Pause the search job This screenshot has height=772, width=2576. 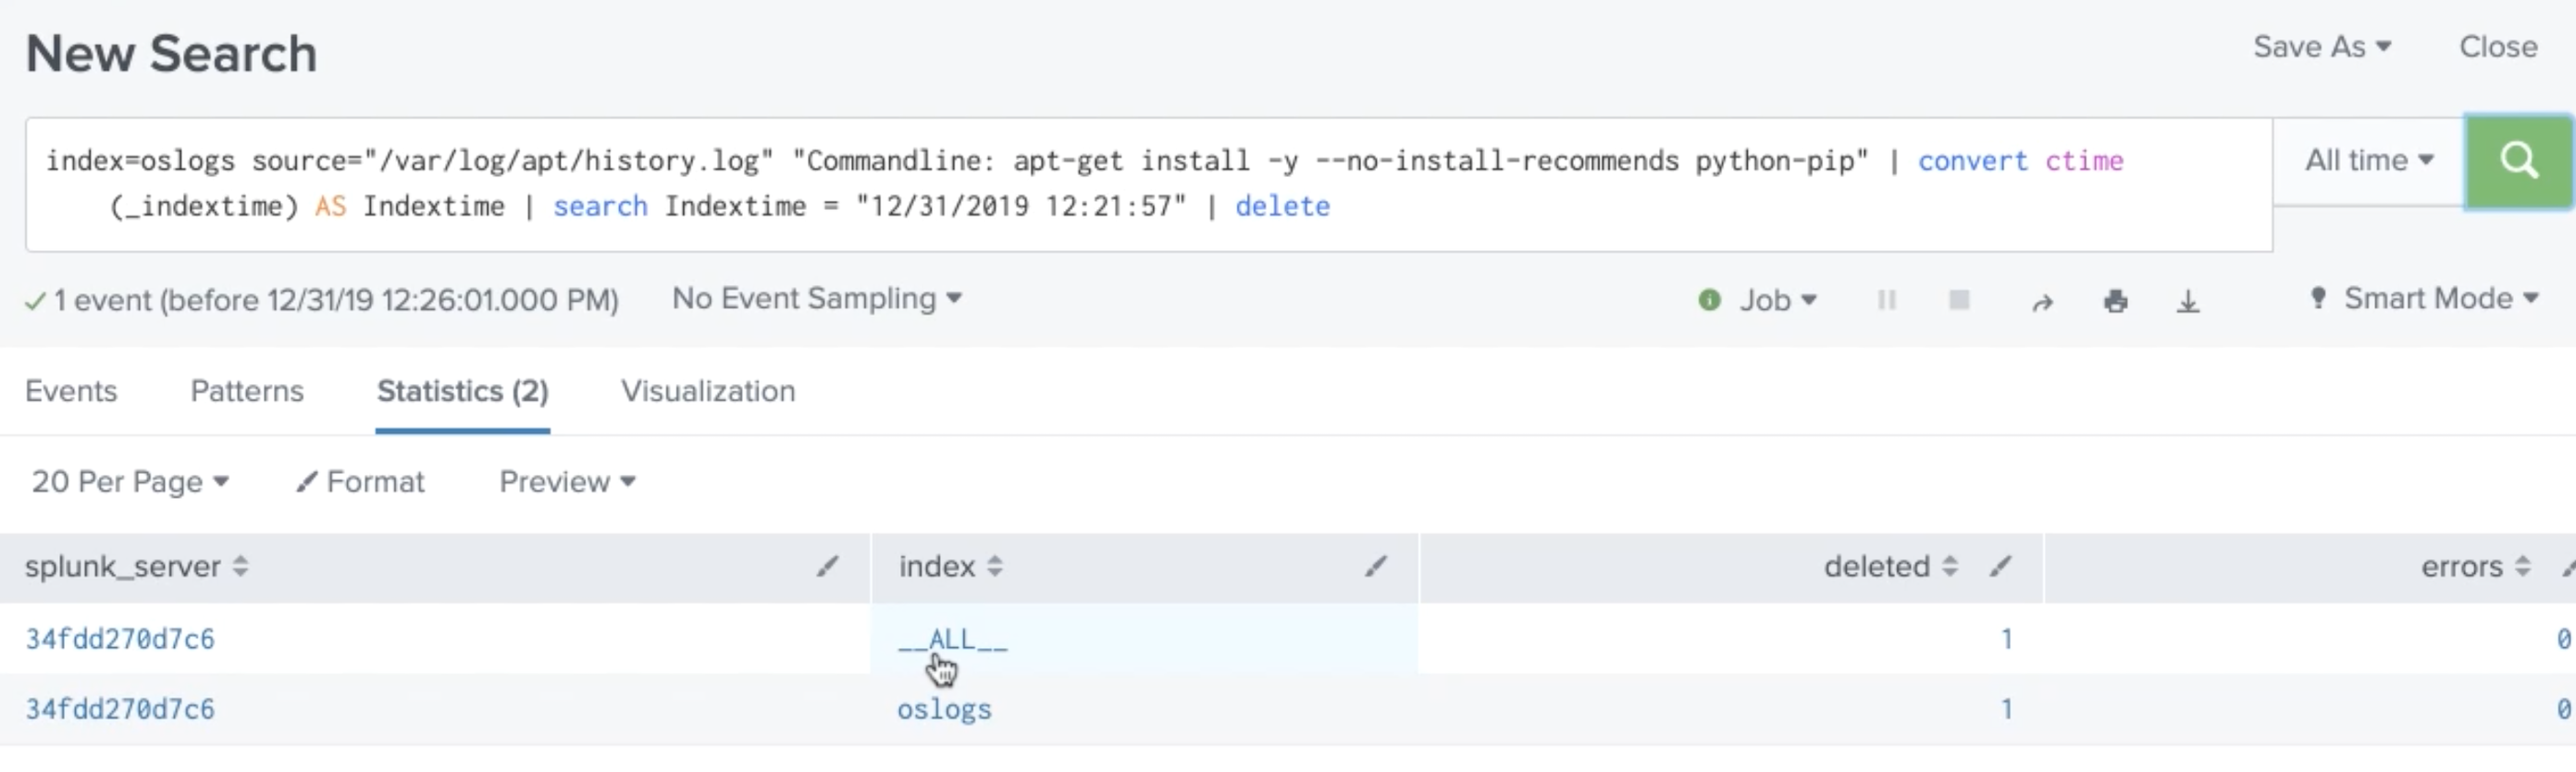[x=1887, y=300]
